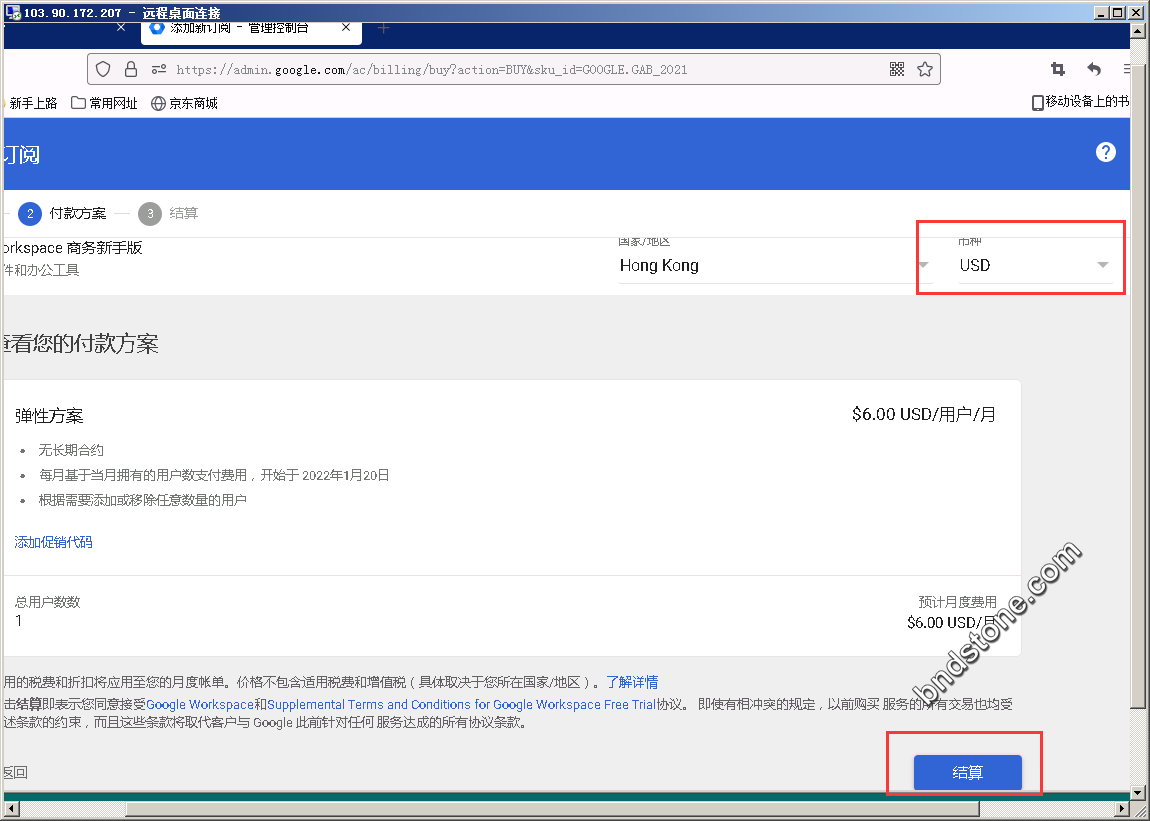Open the Hong Kong country dropdown
This screenshot has height=821, width=1150.
click(774, 265)
